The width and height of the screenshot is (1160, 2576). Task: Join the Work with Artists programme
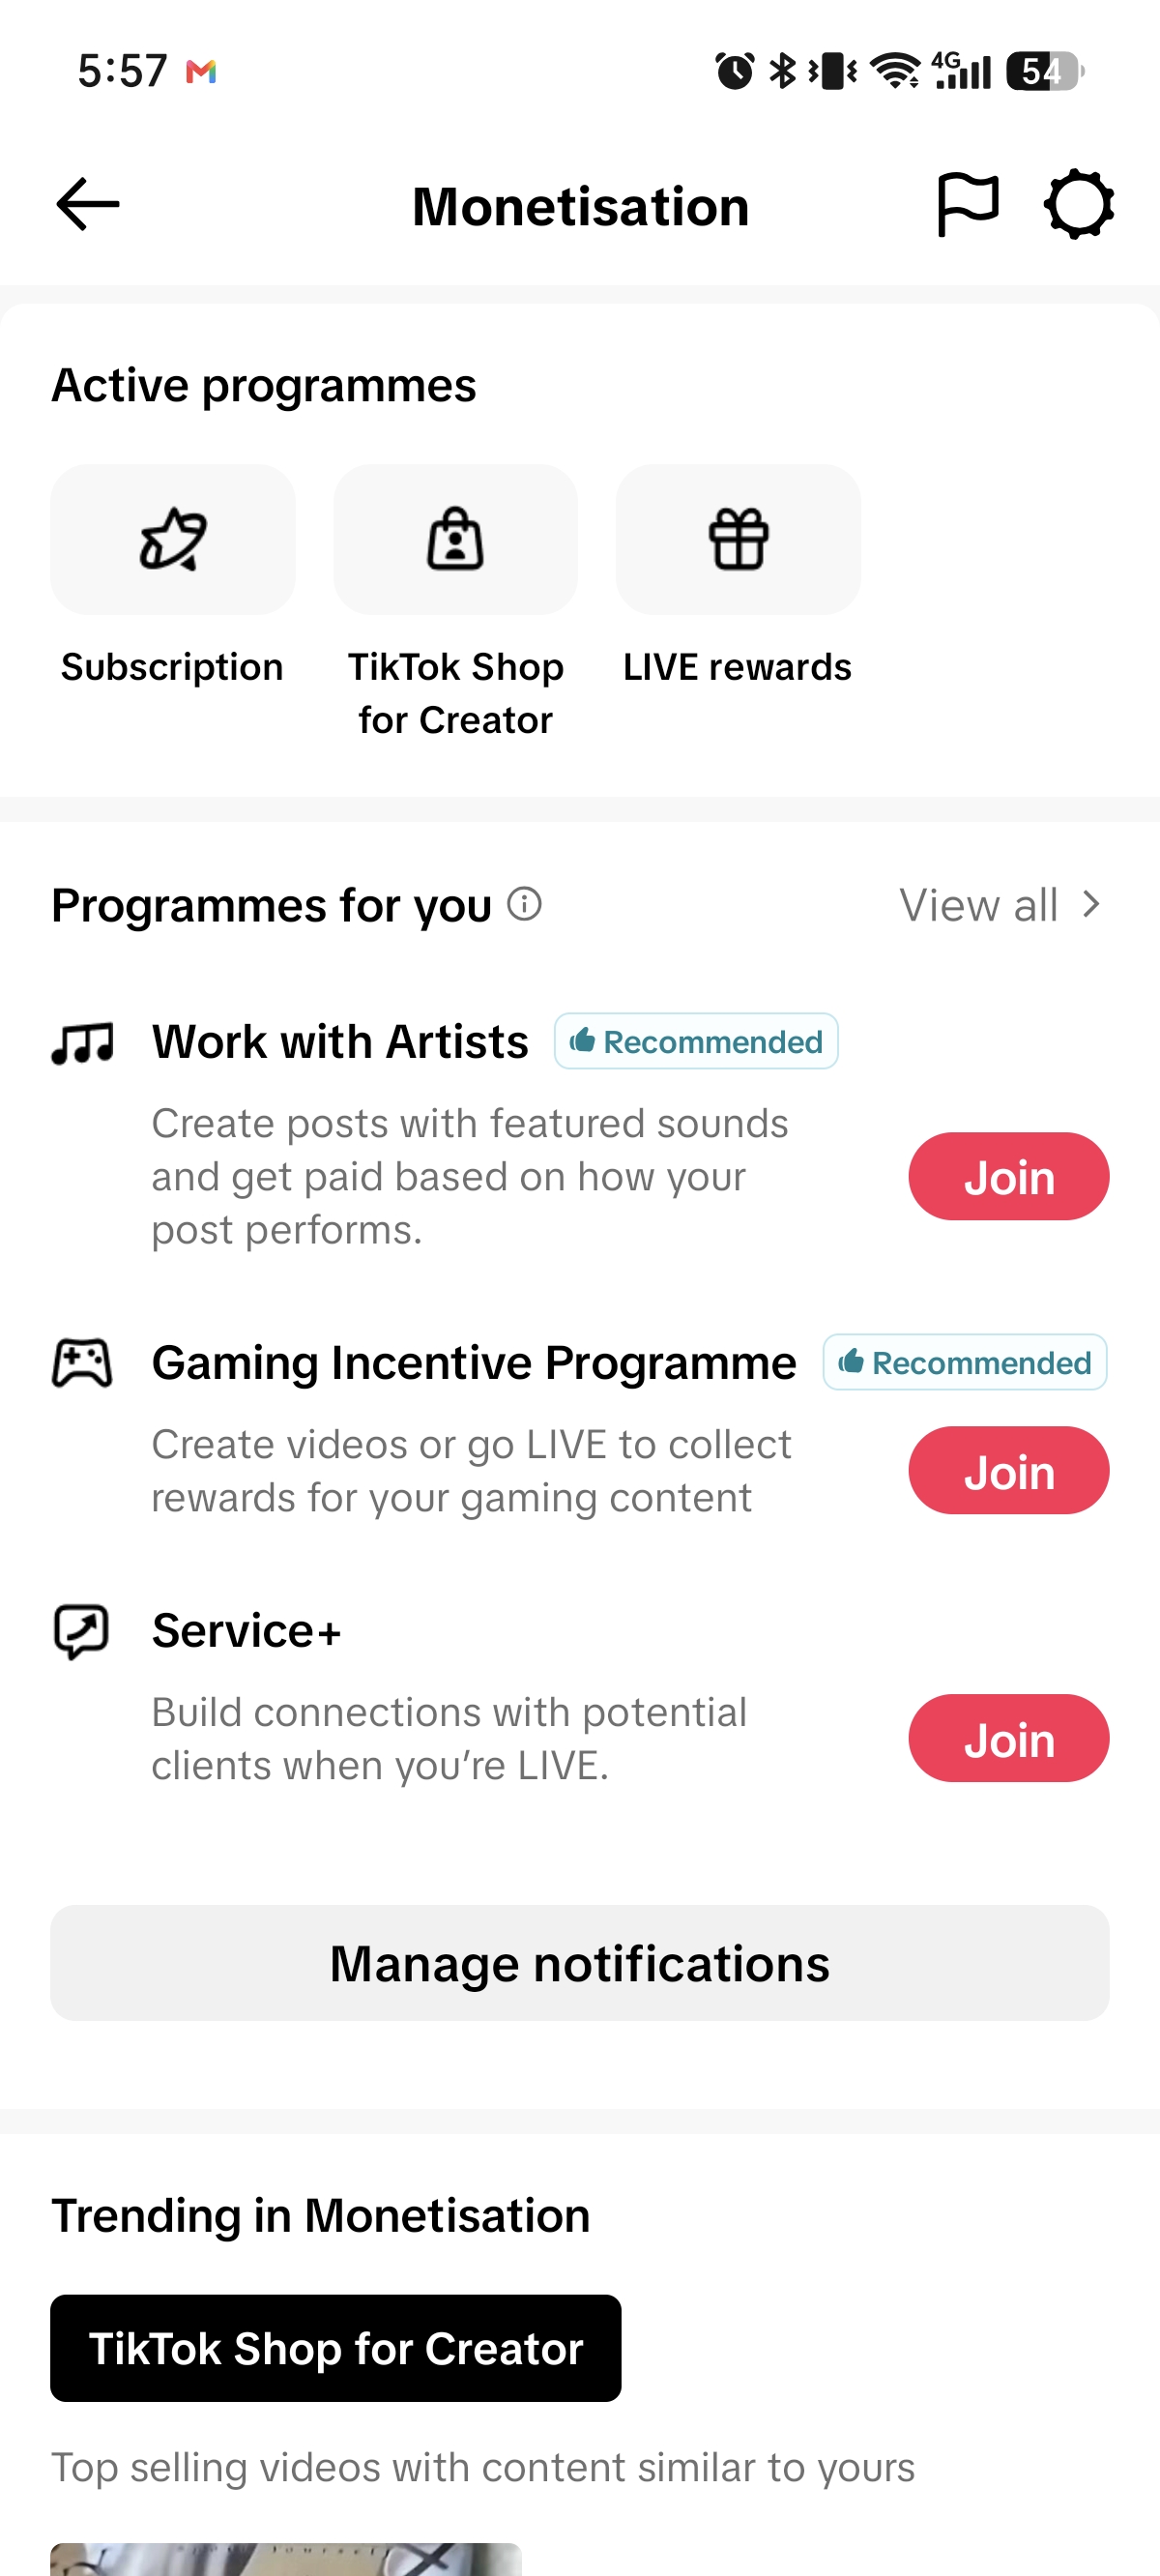click(1008, 1176)
